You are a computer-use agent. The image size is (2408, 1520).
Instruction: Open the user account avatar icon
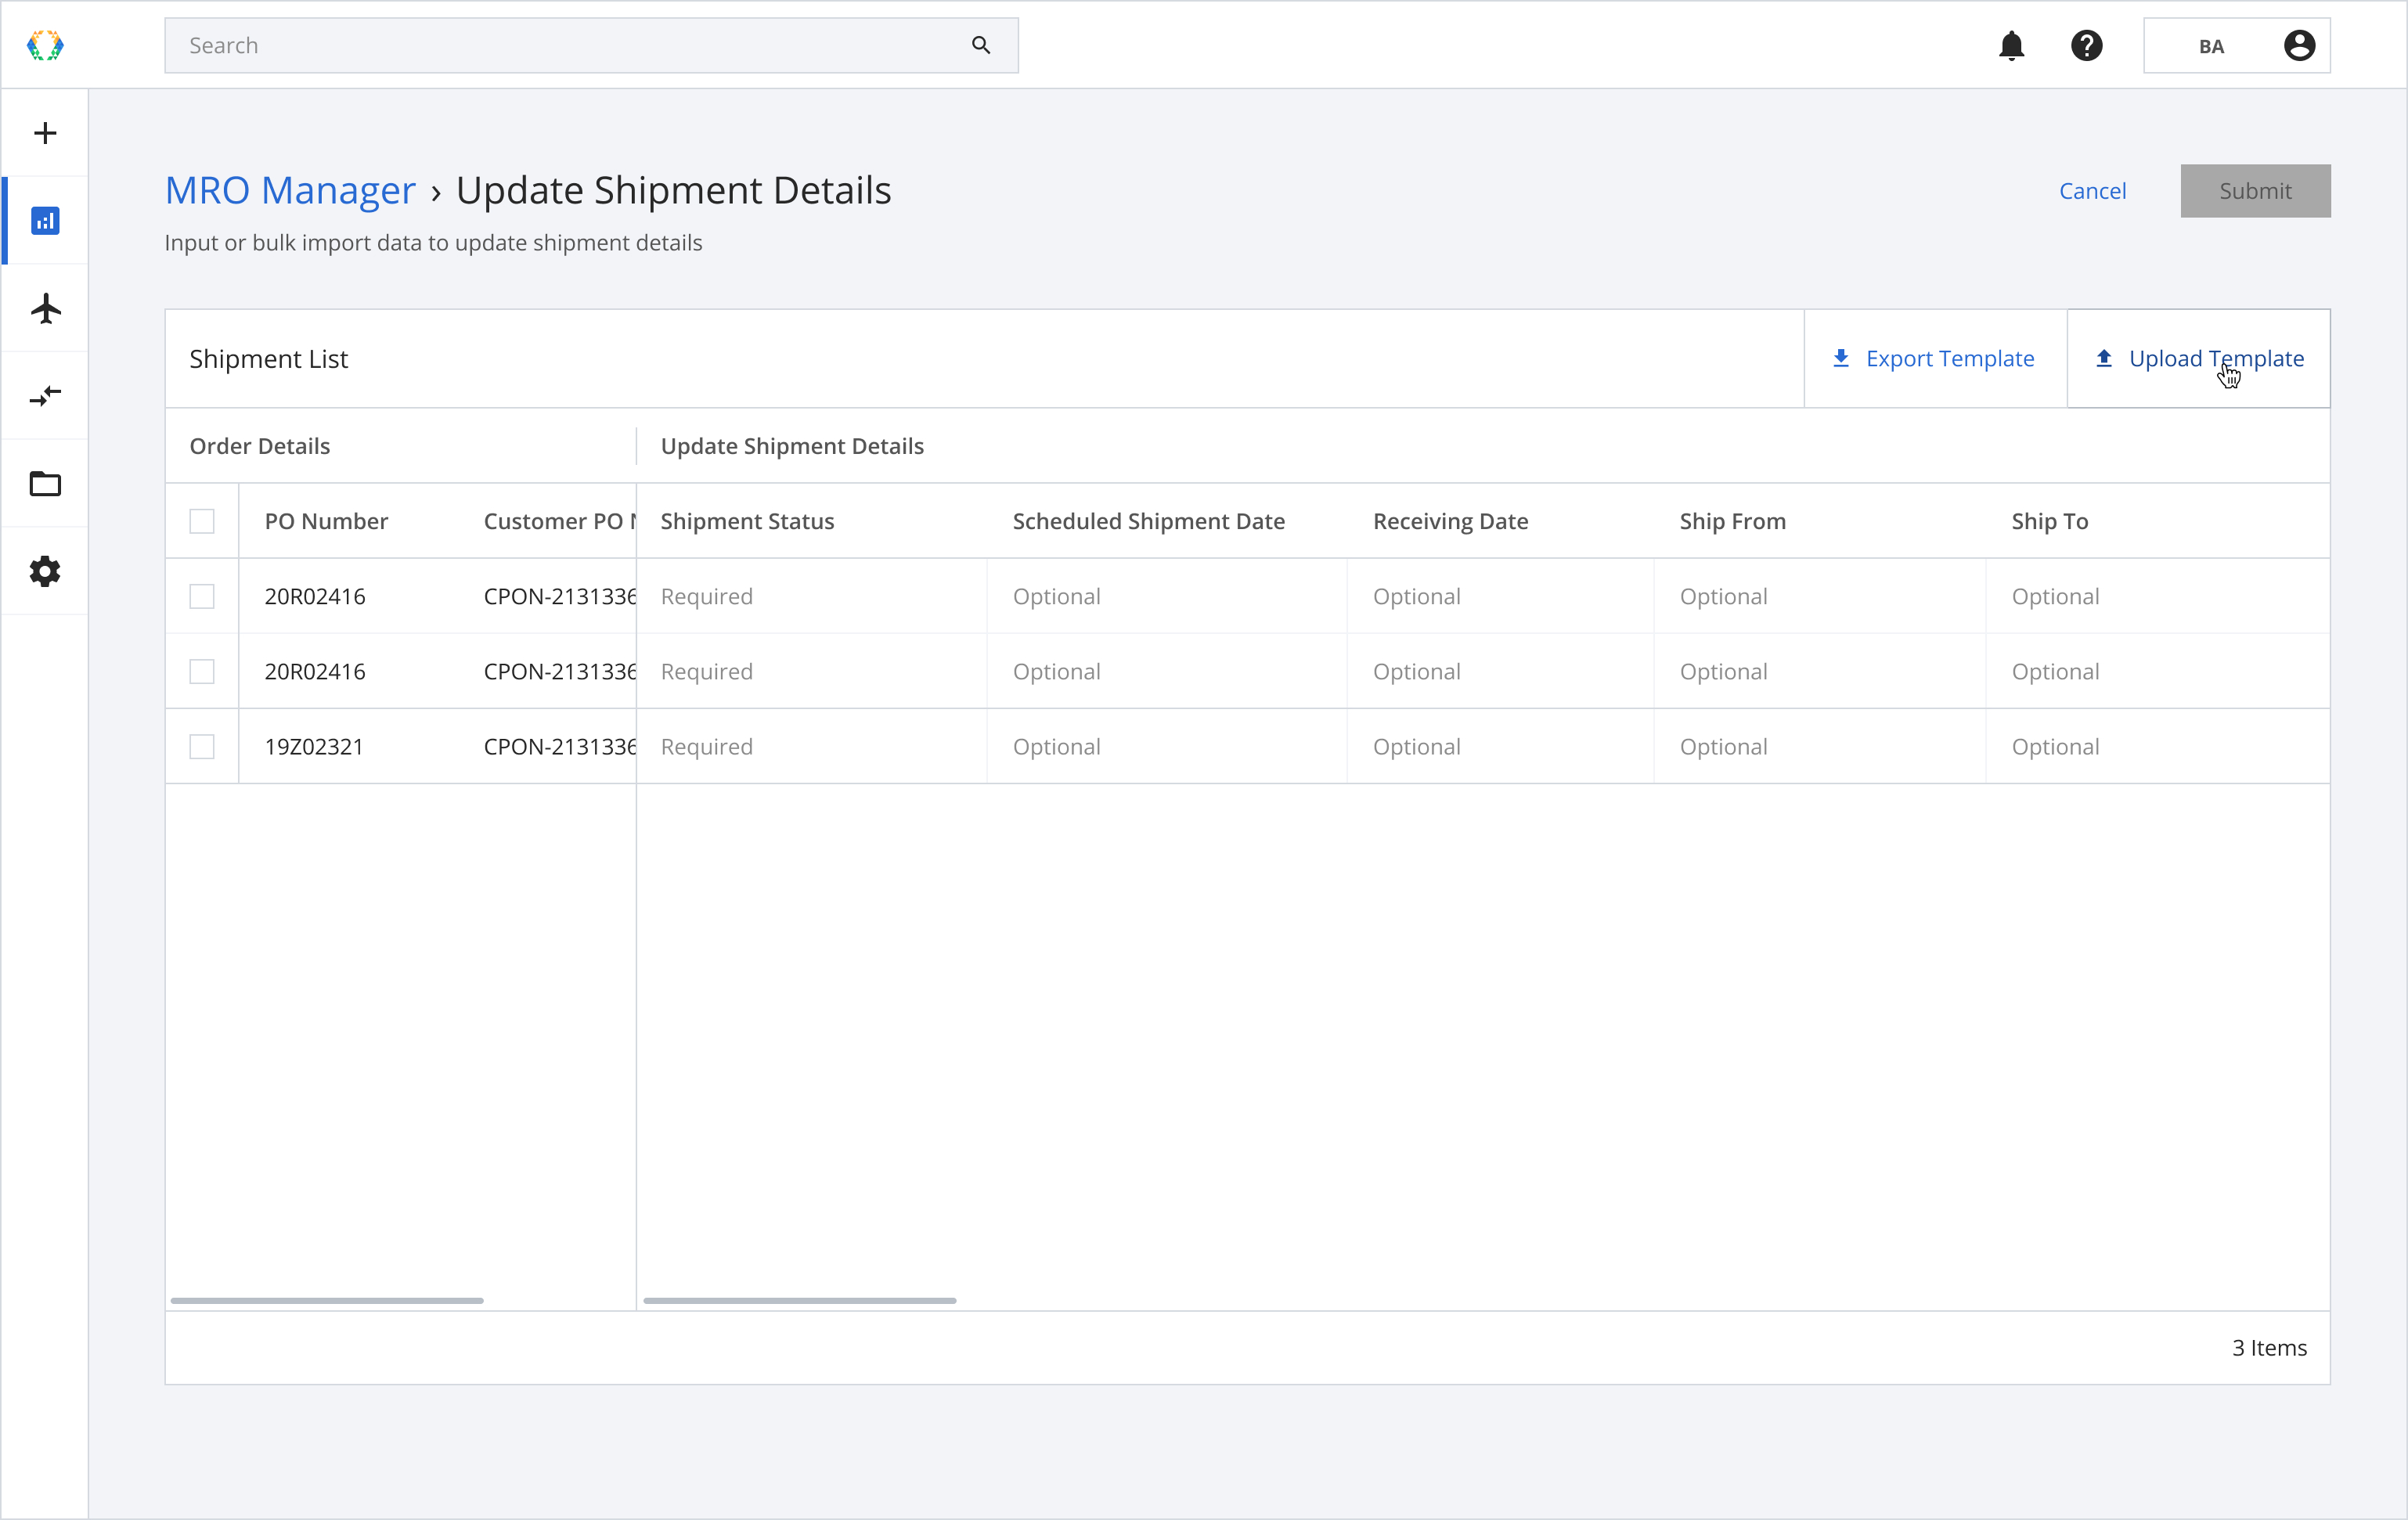2299,45
